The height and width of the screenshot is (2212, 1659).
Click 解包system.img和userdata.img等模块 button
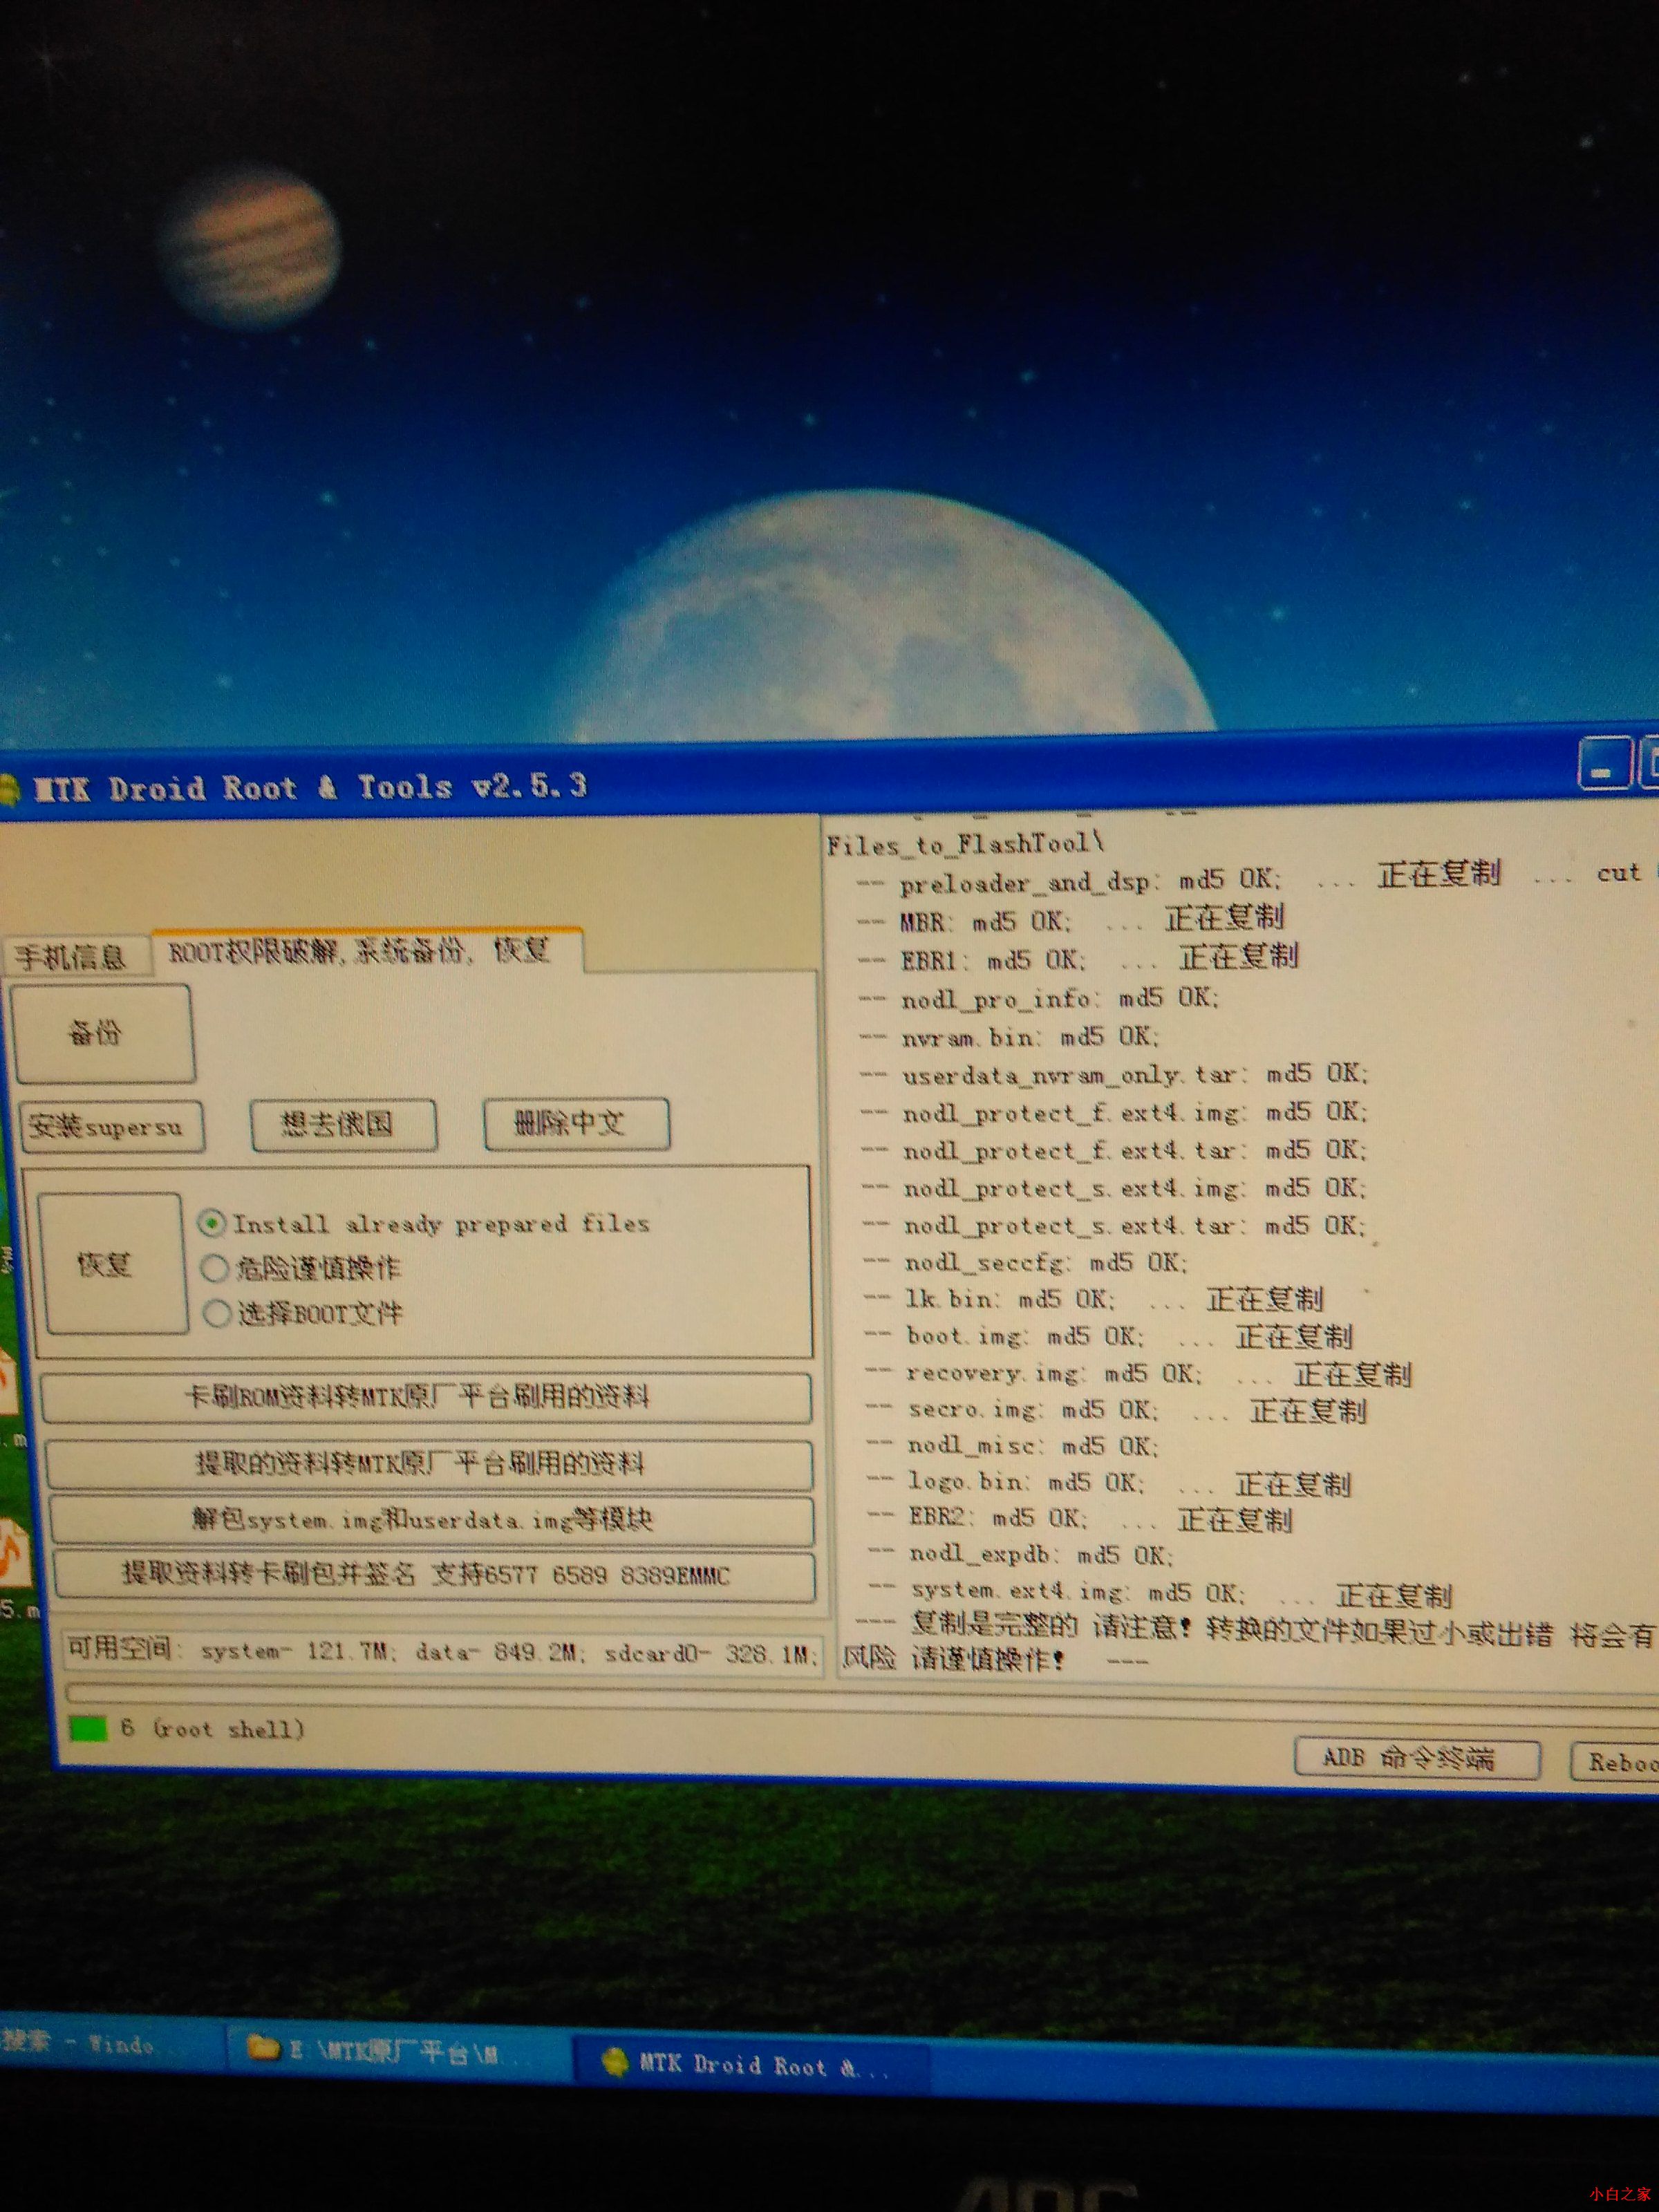pos(431,1521)
